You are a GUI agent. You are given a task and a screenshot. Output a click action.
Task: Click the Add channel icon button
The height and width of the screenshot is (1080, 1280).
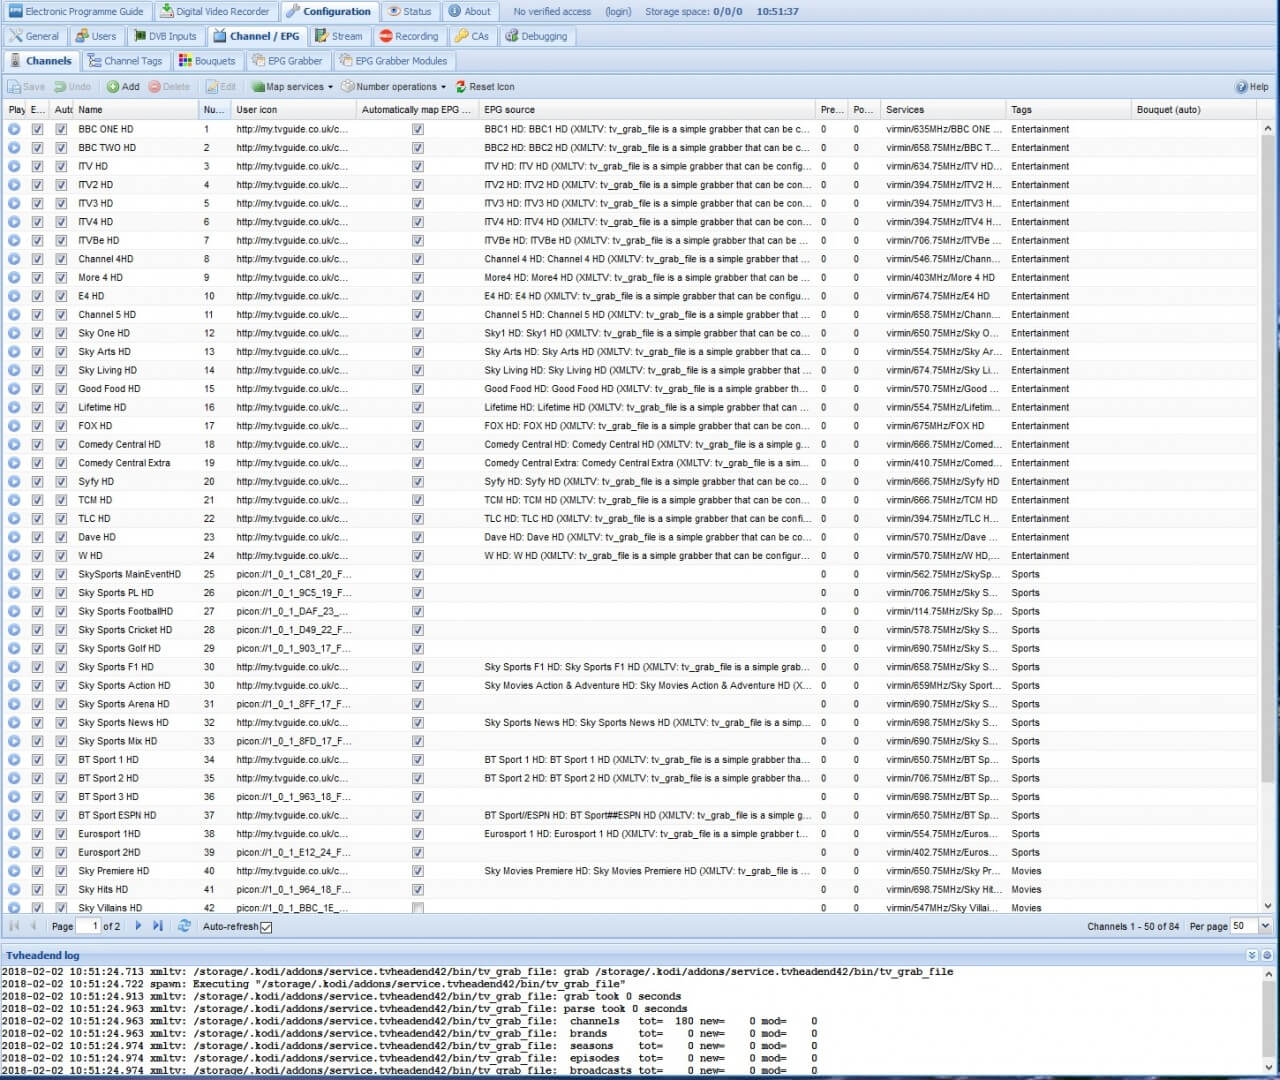[123, 87]
